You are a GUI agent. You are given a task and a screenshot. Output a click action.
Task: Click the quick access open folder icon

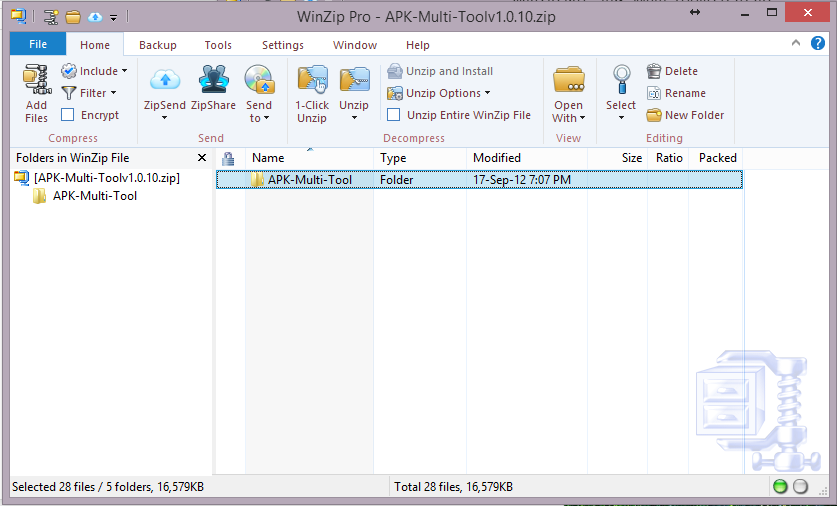(73, 17)
